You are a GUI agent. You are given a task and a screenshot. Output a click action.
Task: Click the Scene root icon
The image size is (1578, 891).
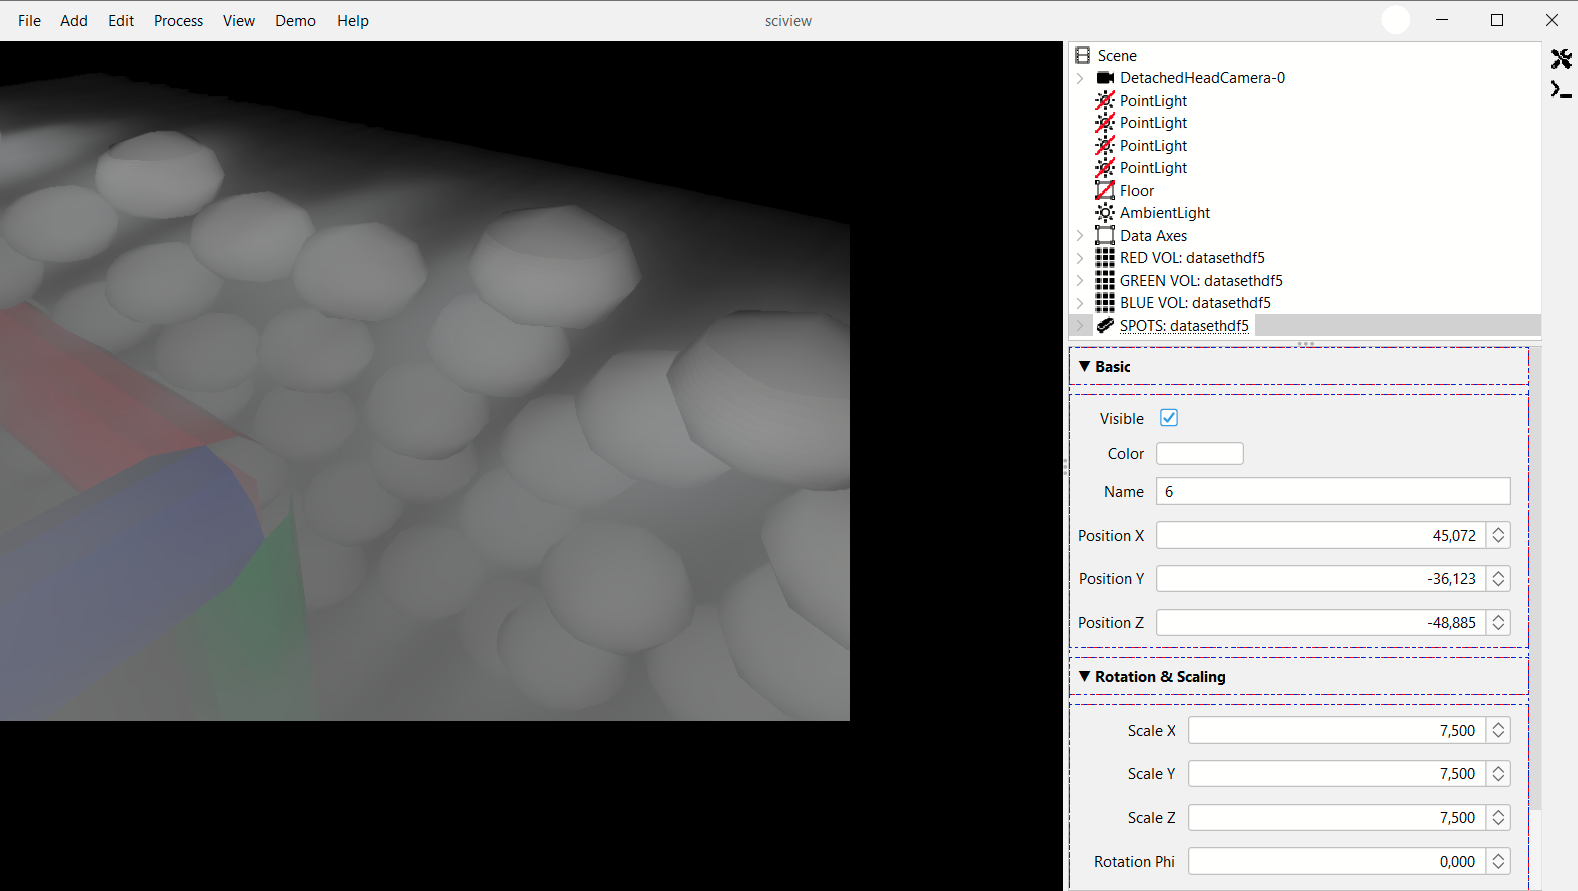1082,55
